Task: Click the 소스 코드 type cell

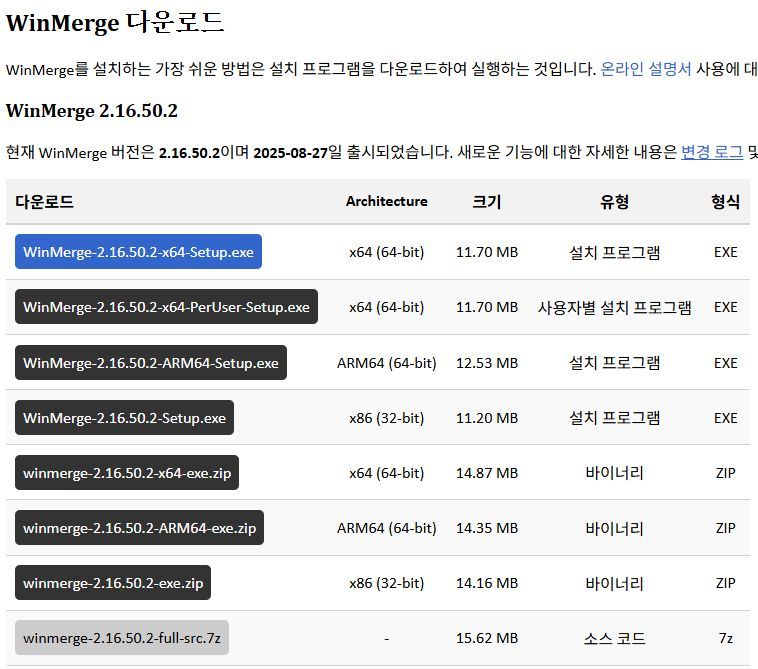Action: click(614, 639)
